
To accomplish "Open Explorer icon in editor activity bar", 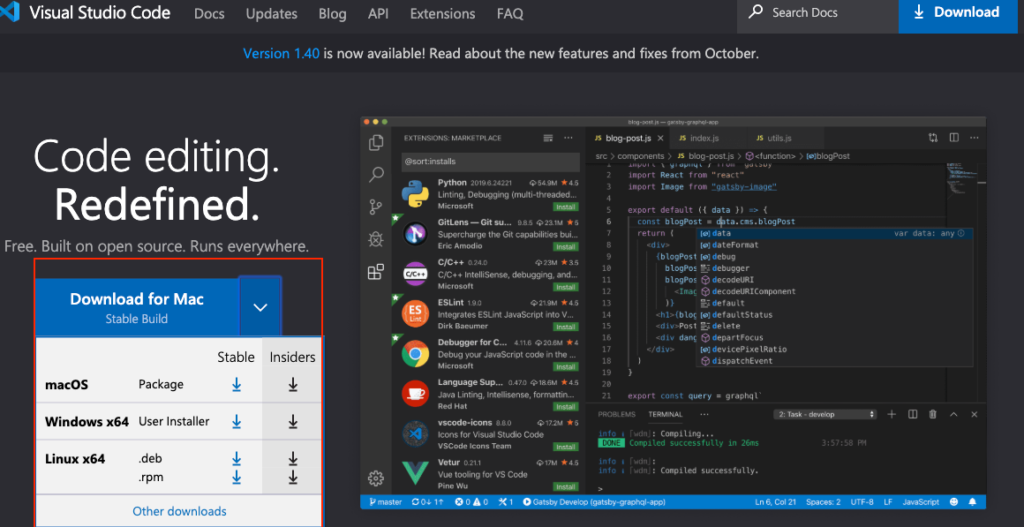I will point(376,143).
